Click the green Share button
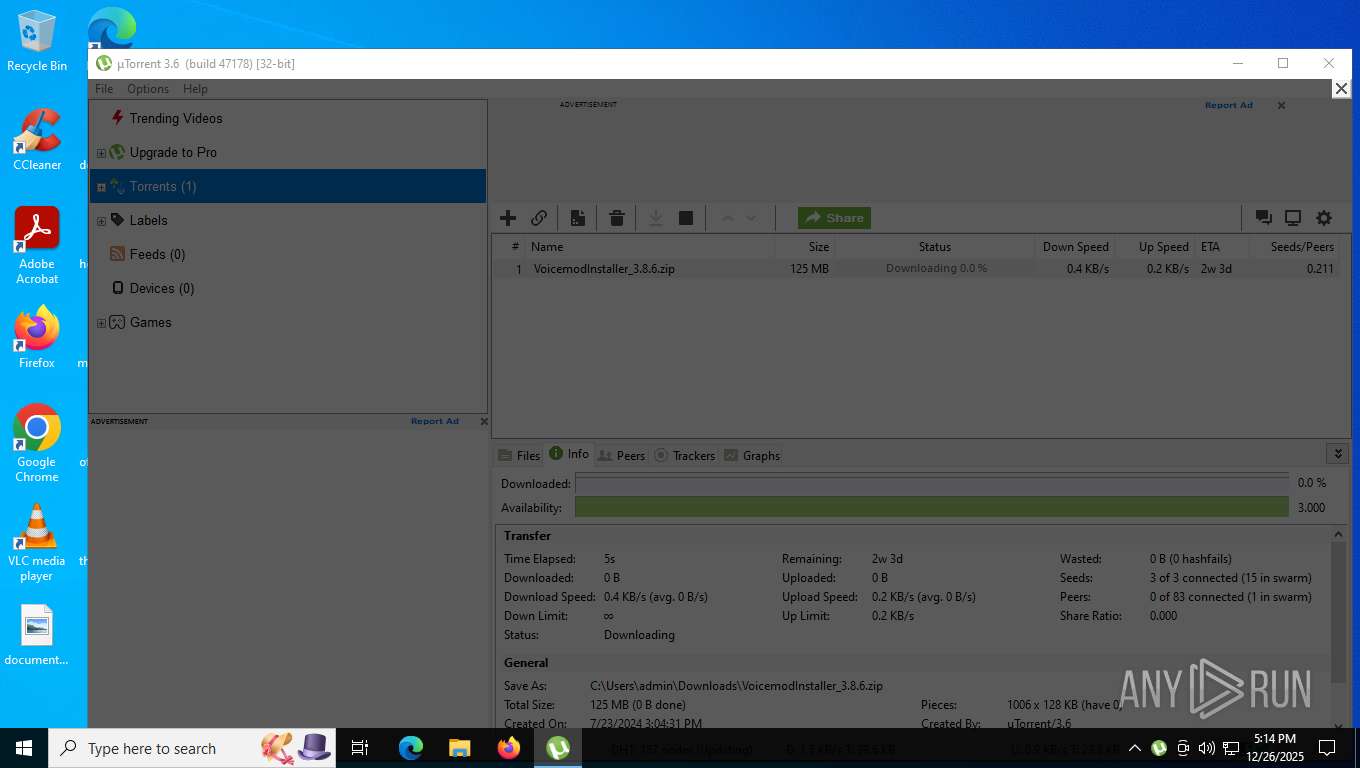 click(x=834, y=218)
